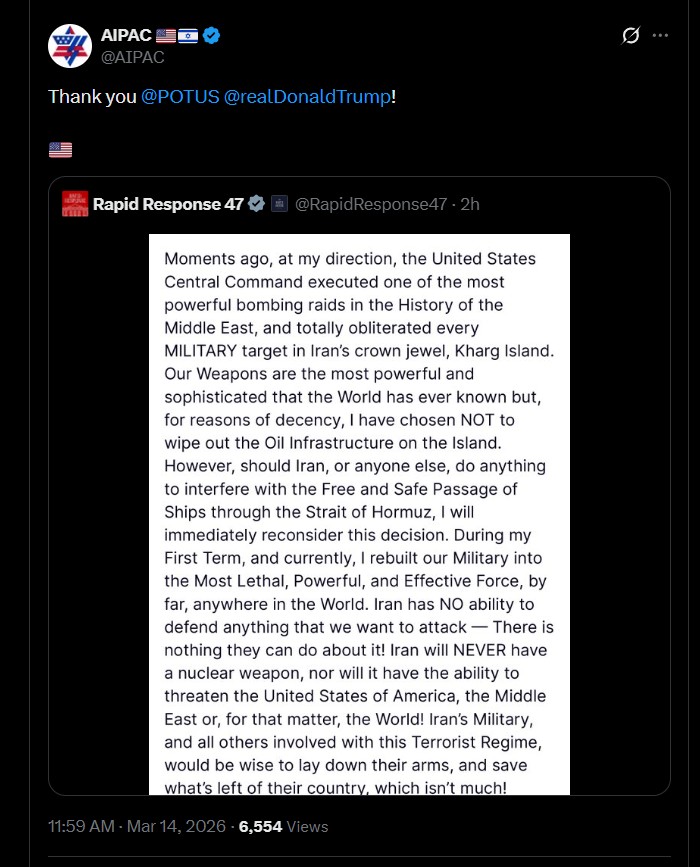Click government affiliation badge icon
This screenshot has width=700, height=867.
point(279,204)
